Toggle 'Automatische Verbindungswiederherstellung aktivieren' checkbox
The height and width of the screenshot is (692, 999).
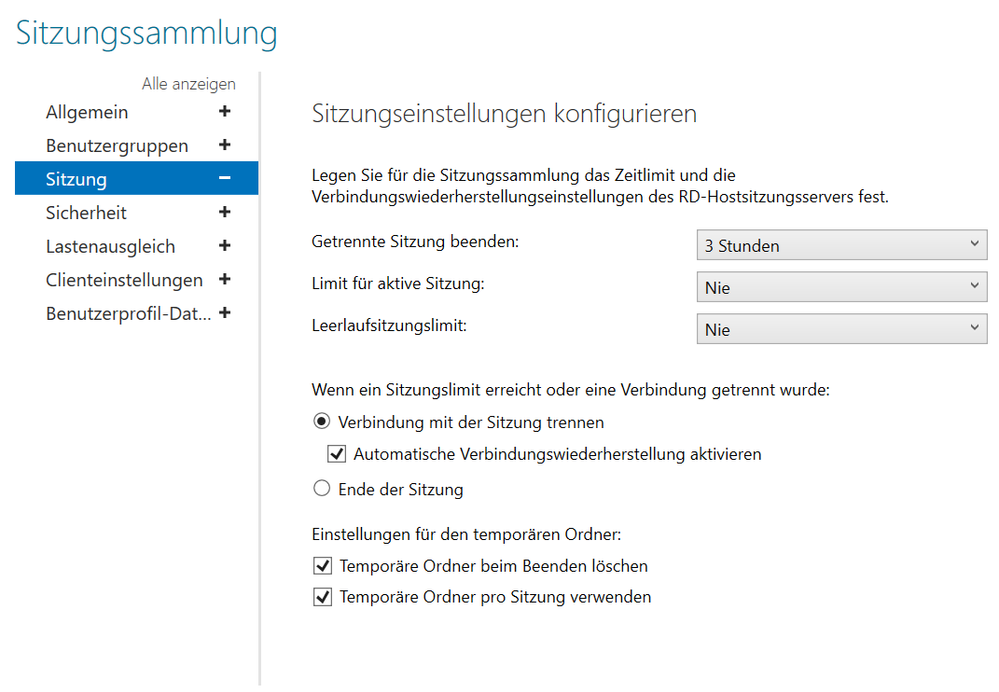tap(337, 454)
